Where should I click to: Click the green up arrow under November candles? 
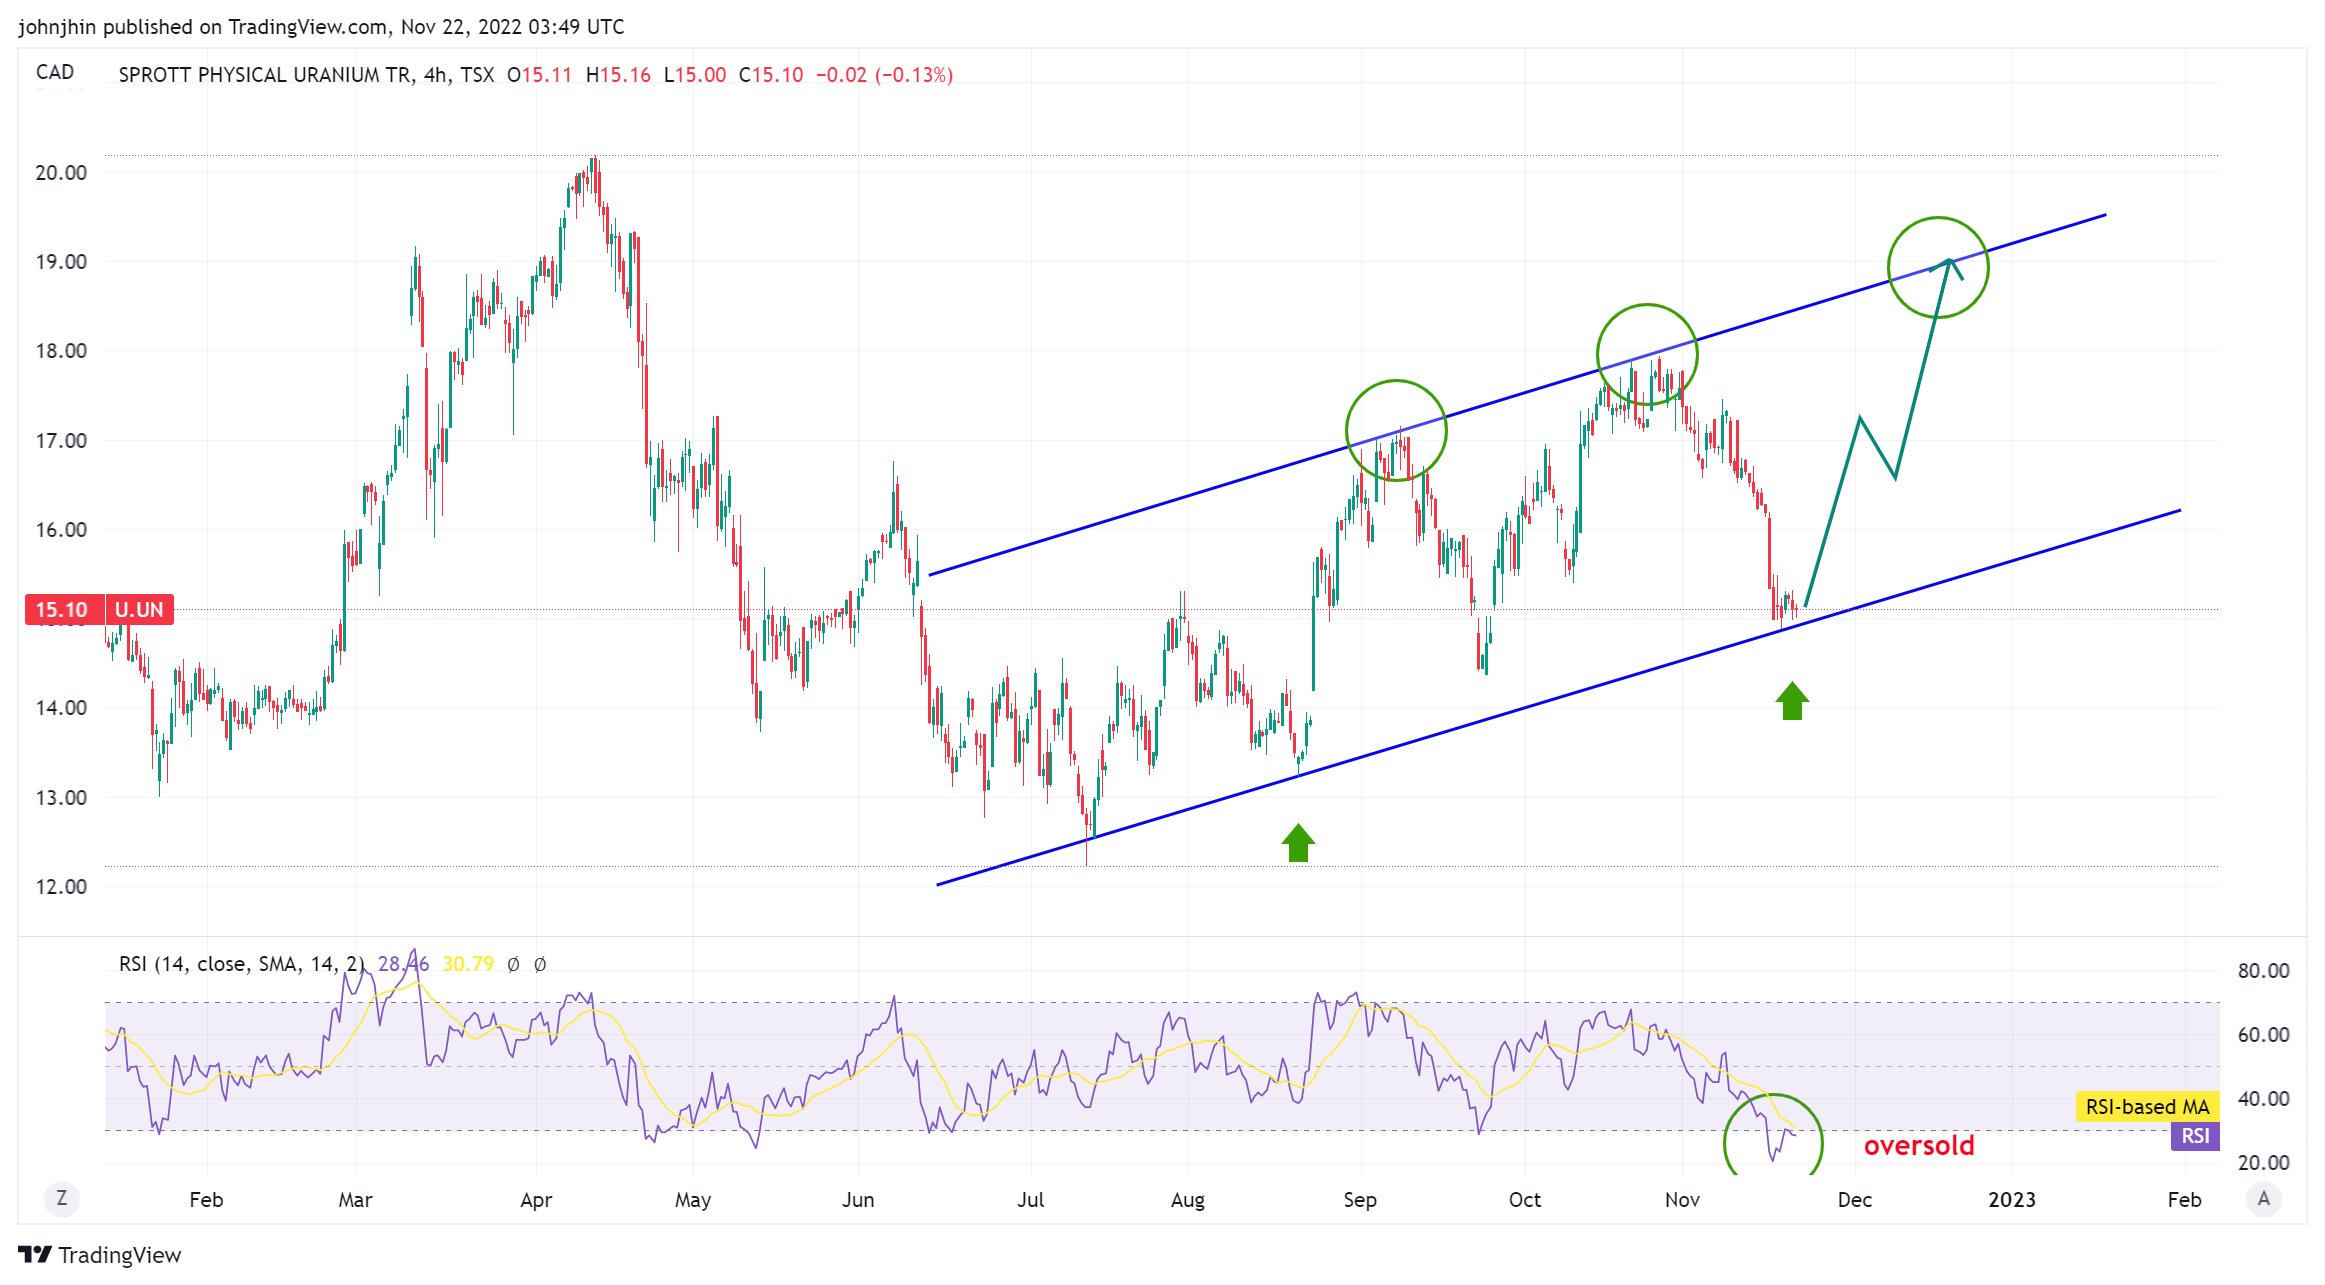(x=1792, y=700)
